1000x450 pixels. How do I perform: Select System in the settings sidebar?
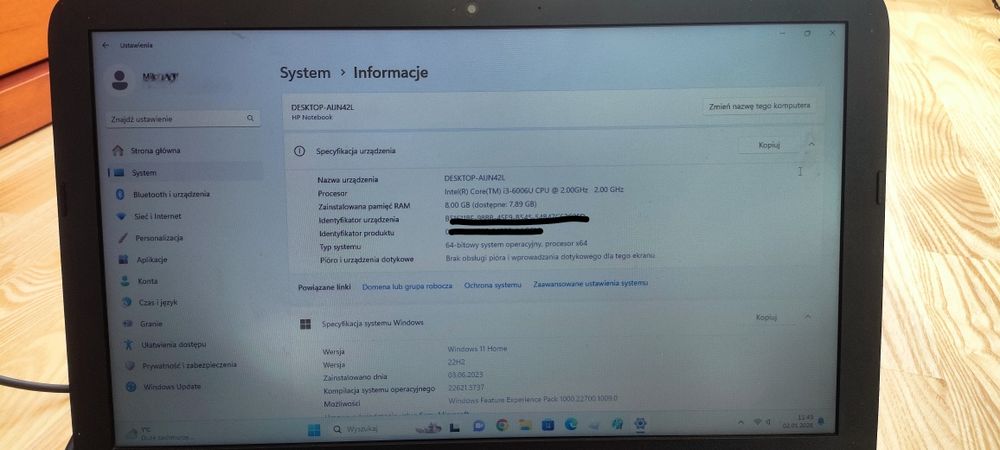(186, 173)
